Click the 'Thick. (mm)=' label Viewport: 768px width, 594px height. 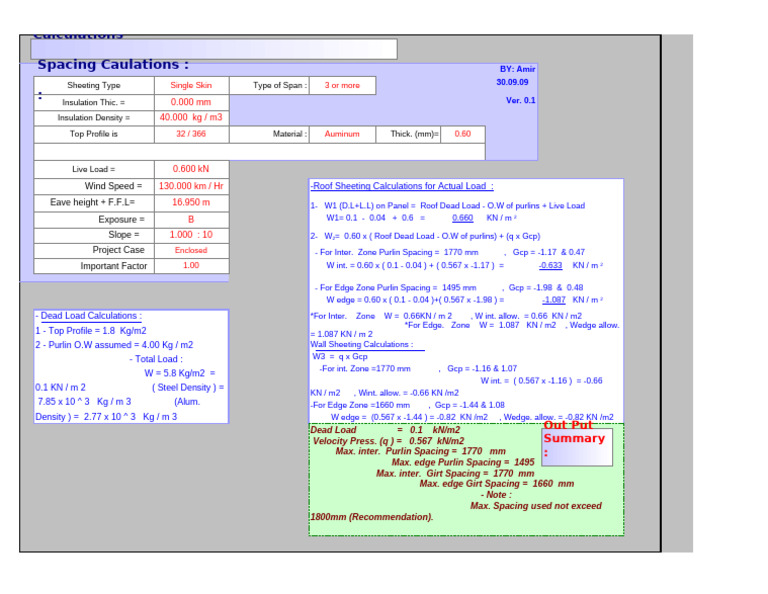pyautogui.click(x=408, y=134)
